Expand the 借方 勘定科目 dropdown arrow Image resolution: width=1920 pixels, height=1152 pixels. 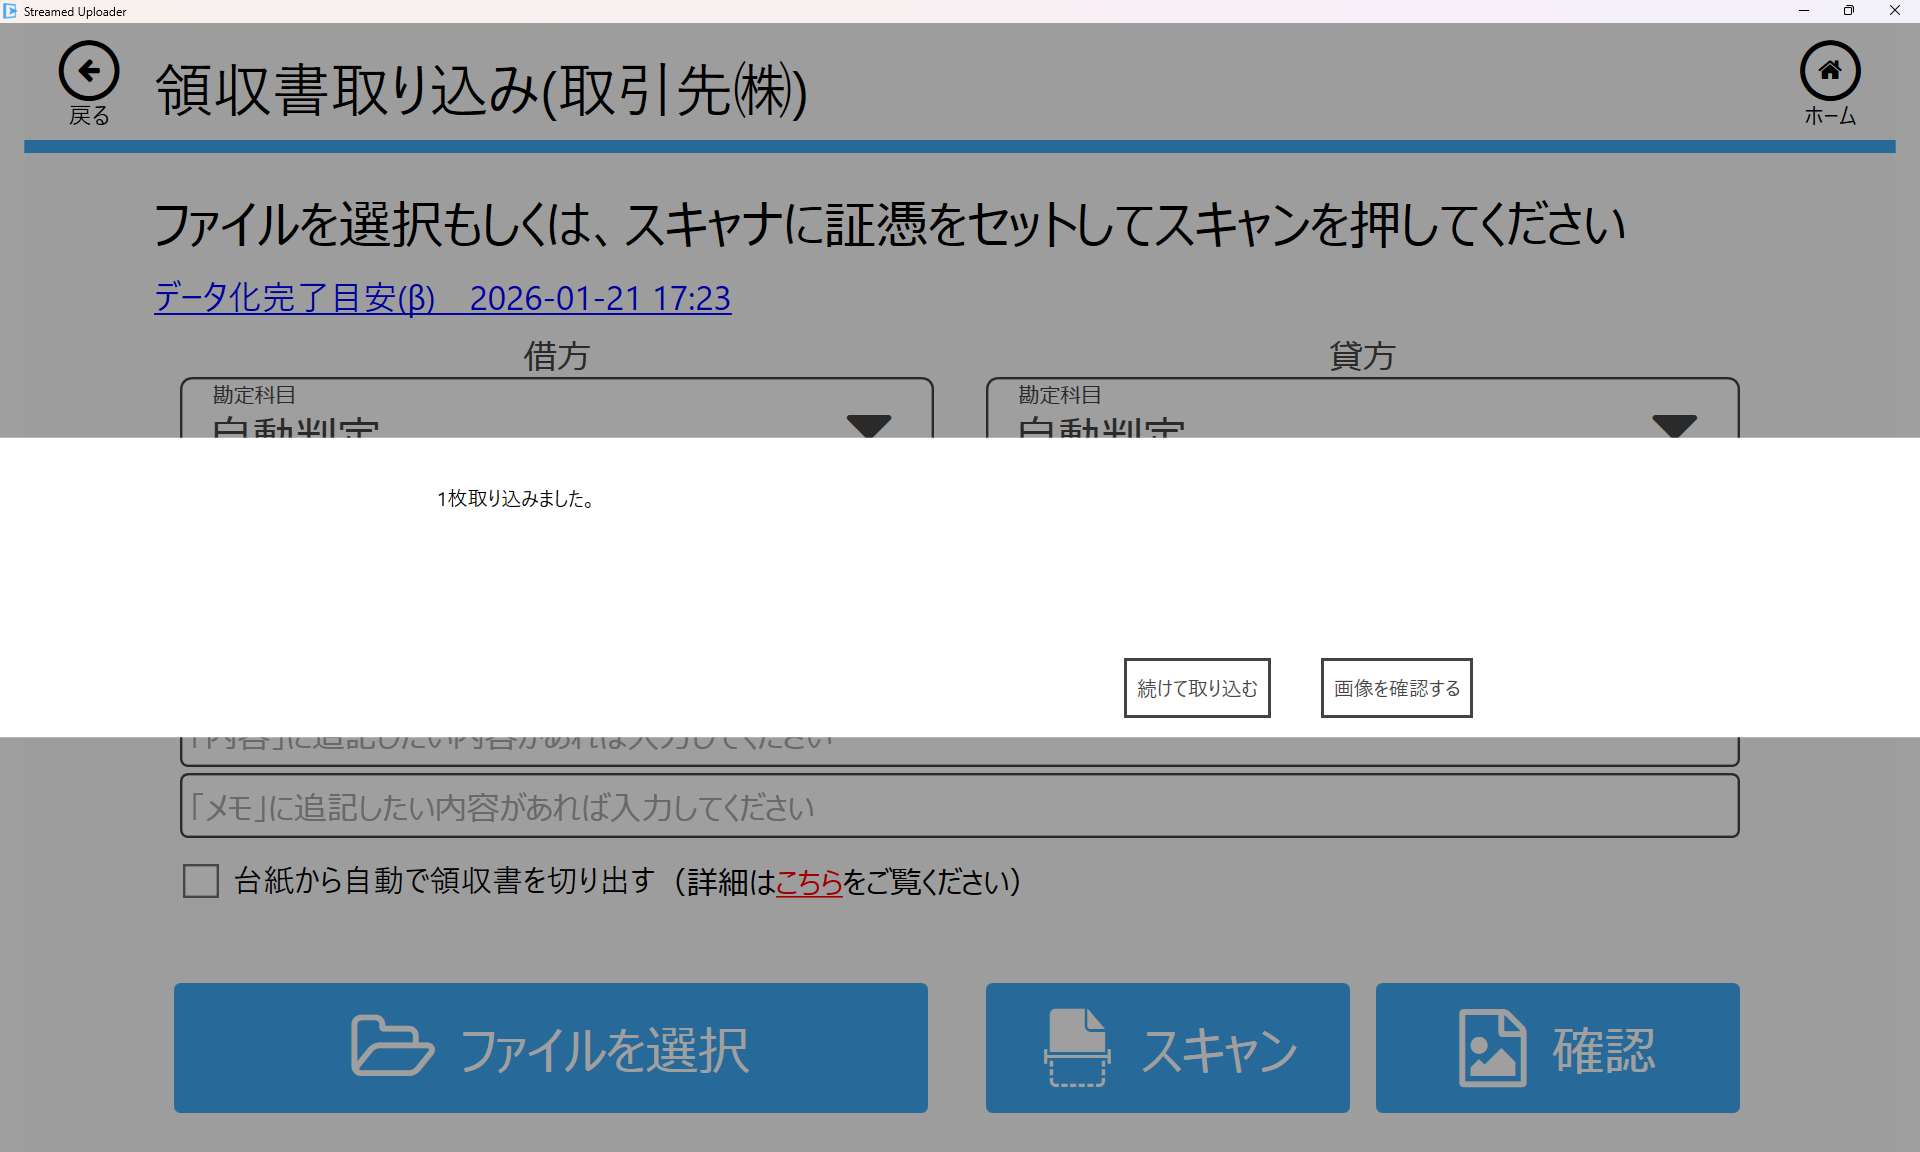(868, 425)
